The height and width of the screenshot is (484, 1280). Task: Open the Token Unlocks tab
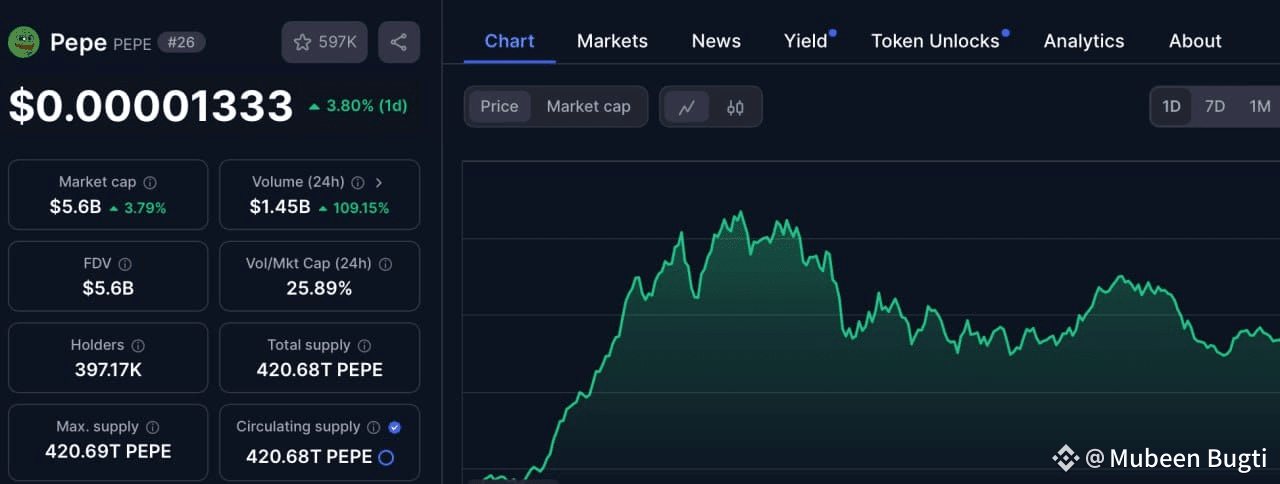click(935, 41)
